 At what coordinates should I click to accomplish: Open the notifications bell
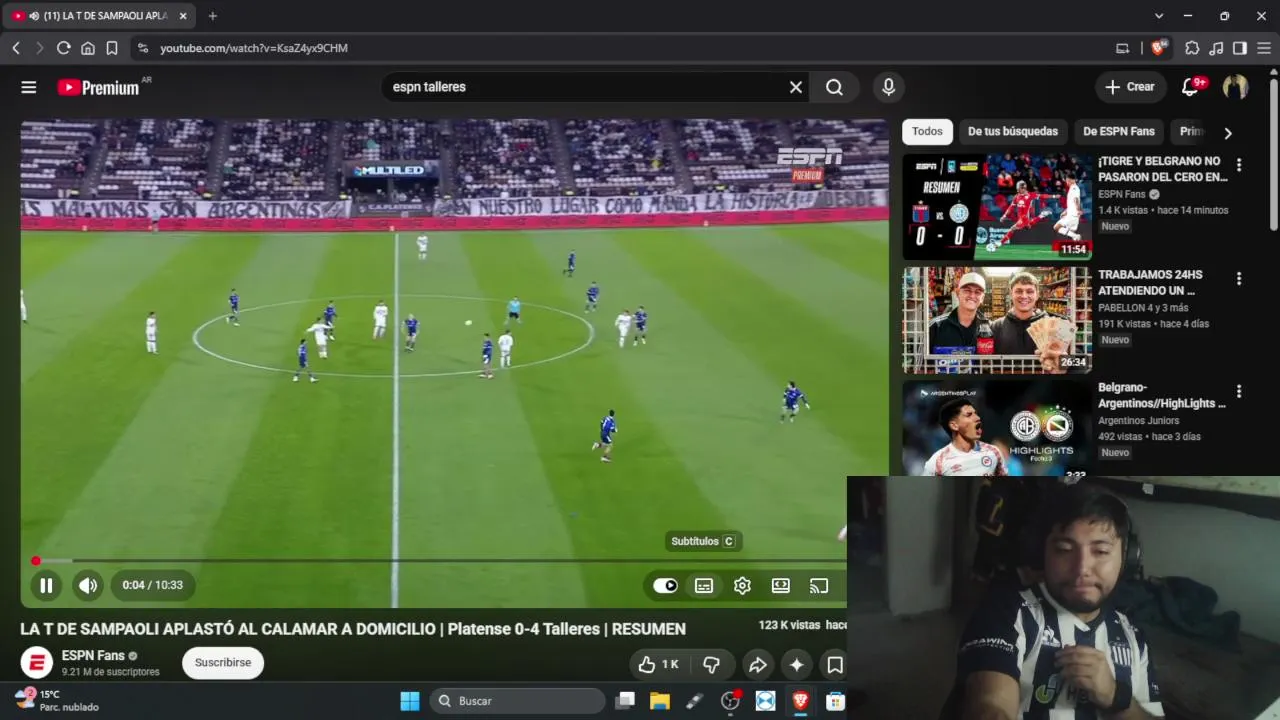click(x=1190, y=87)
